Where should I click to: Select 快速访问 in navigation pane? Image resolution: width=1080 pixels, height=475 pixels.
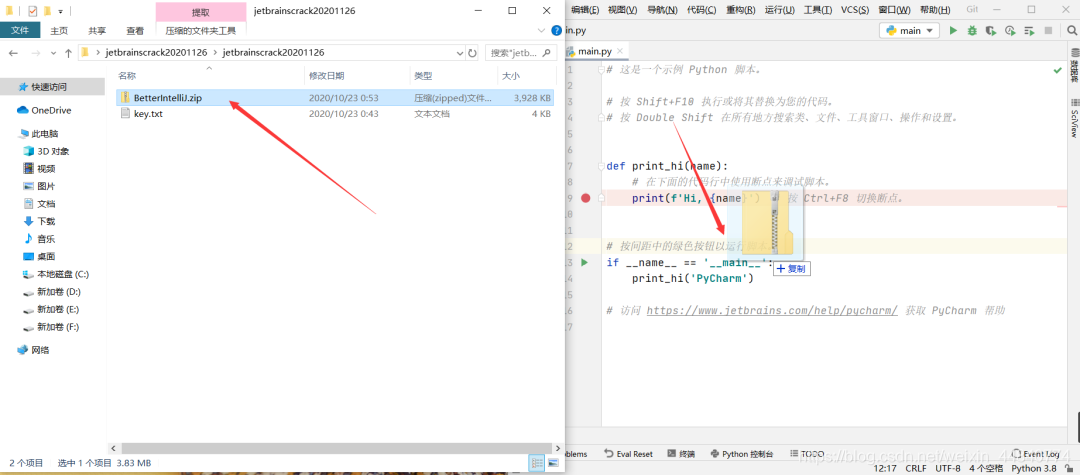tap(53, 87)
